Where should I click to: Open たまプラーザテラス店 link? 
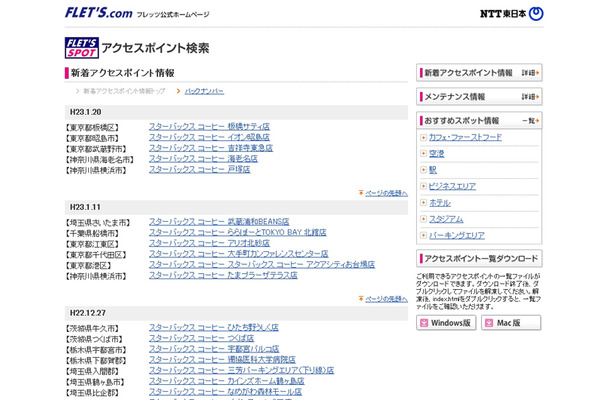tap(223, 275)
